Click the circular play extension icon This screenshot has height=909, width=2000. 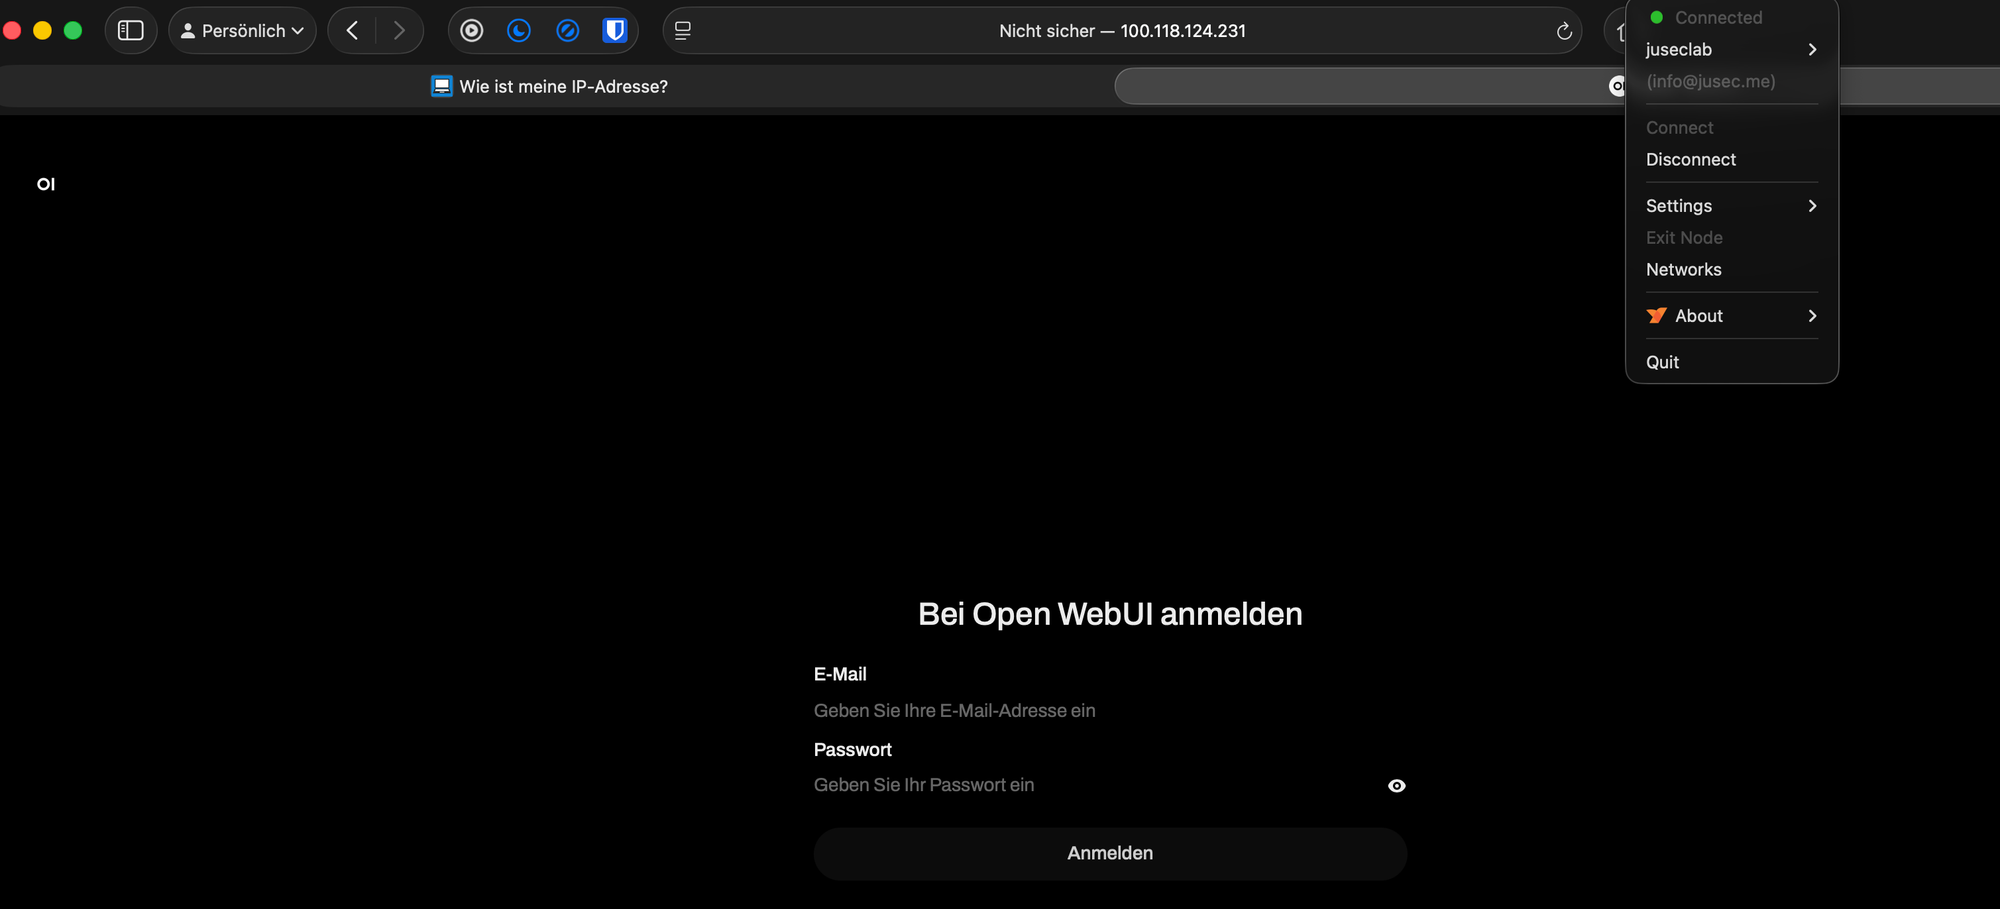click(472, 31)
